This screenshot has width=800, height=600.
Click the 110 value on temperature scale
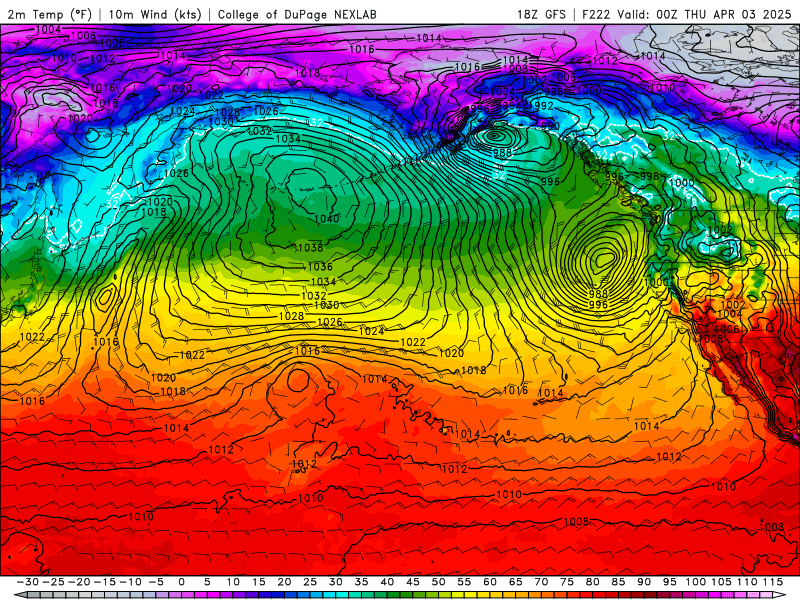[x=746, y=582]
